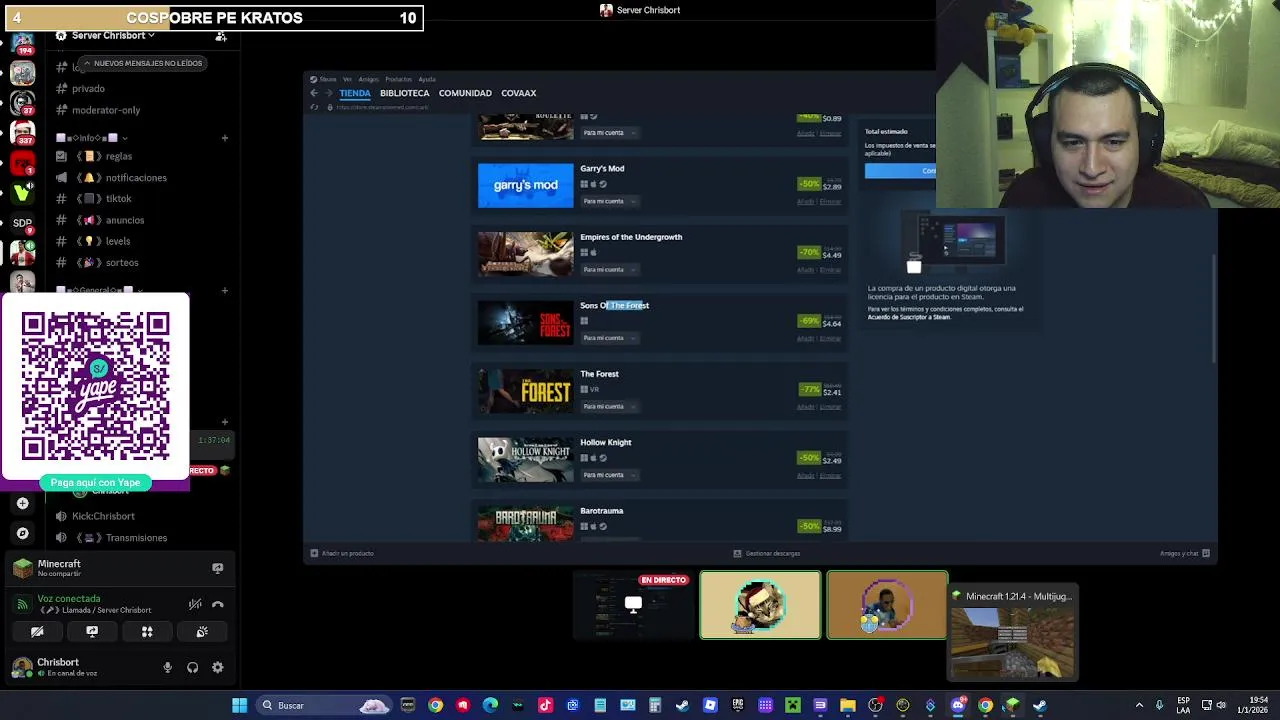Viewport: 1280px width, 720px height.
Task: Open the tiktok channel
Action: (x=118, y=199)
